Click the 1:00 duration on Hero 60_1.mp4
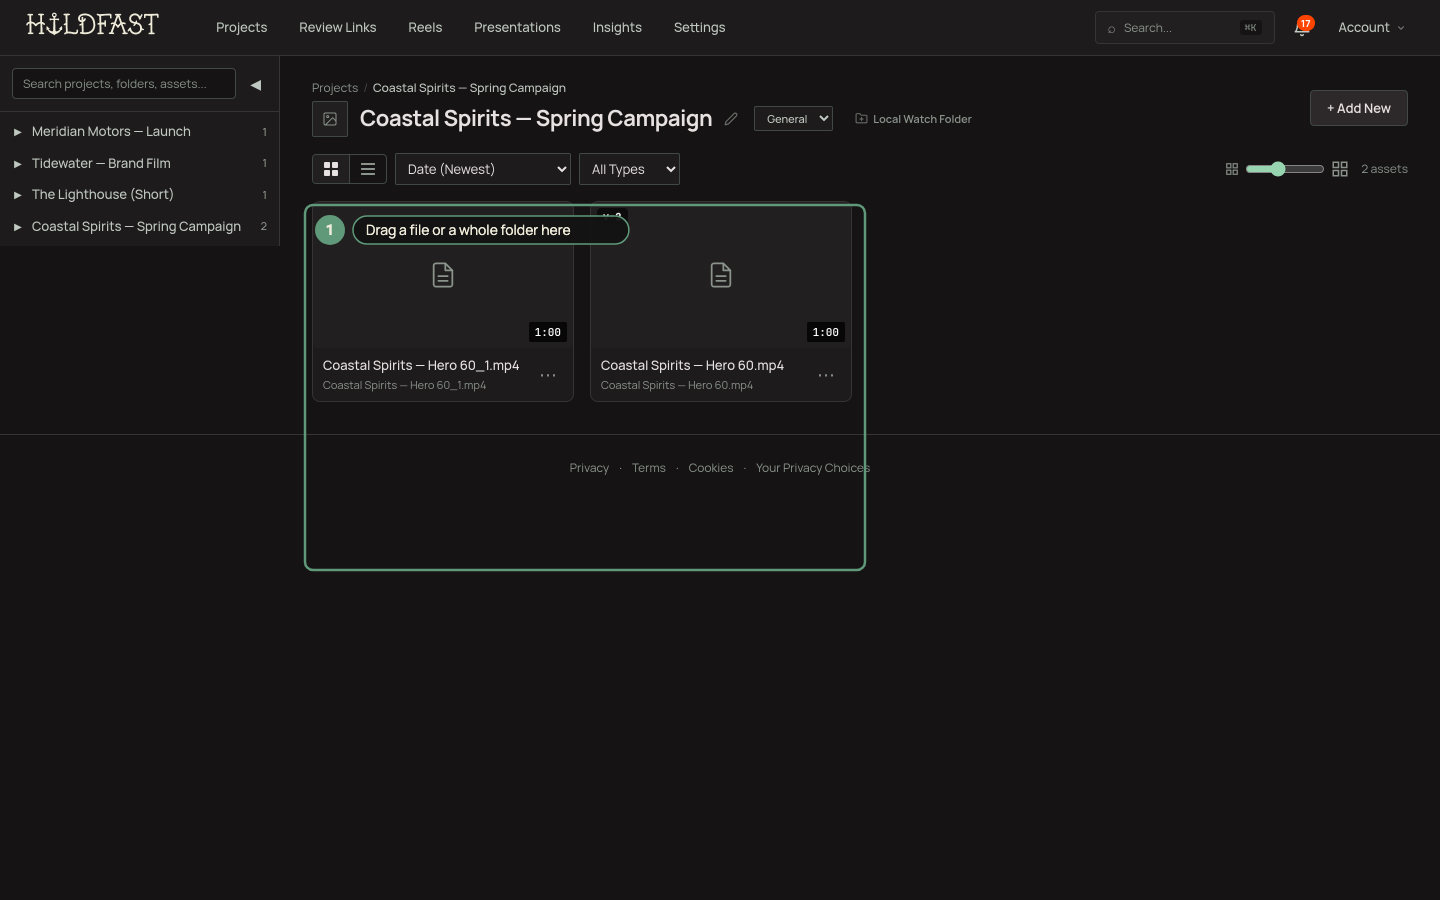Screen dimensions: 1440x900 coord(548,332)
